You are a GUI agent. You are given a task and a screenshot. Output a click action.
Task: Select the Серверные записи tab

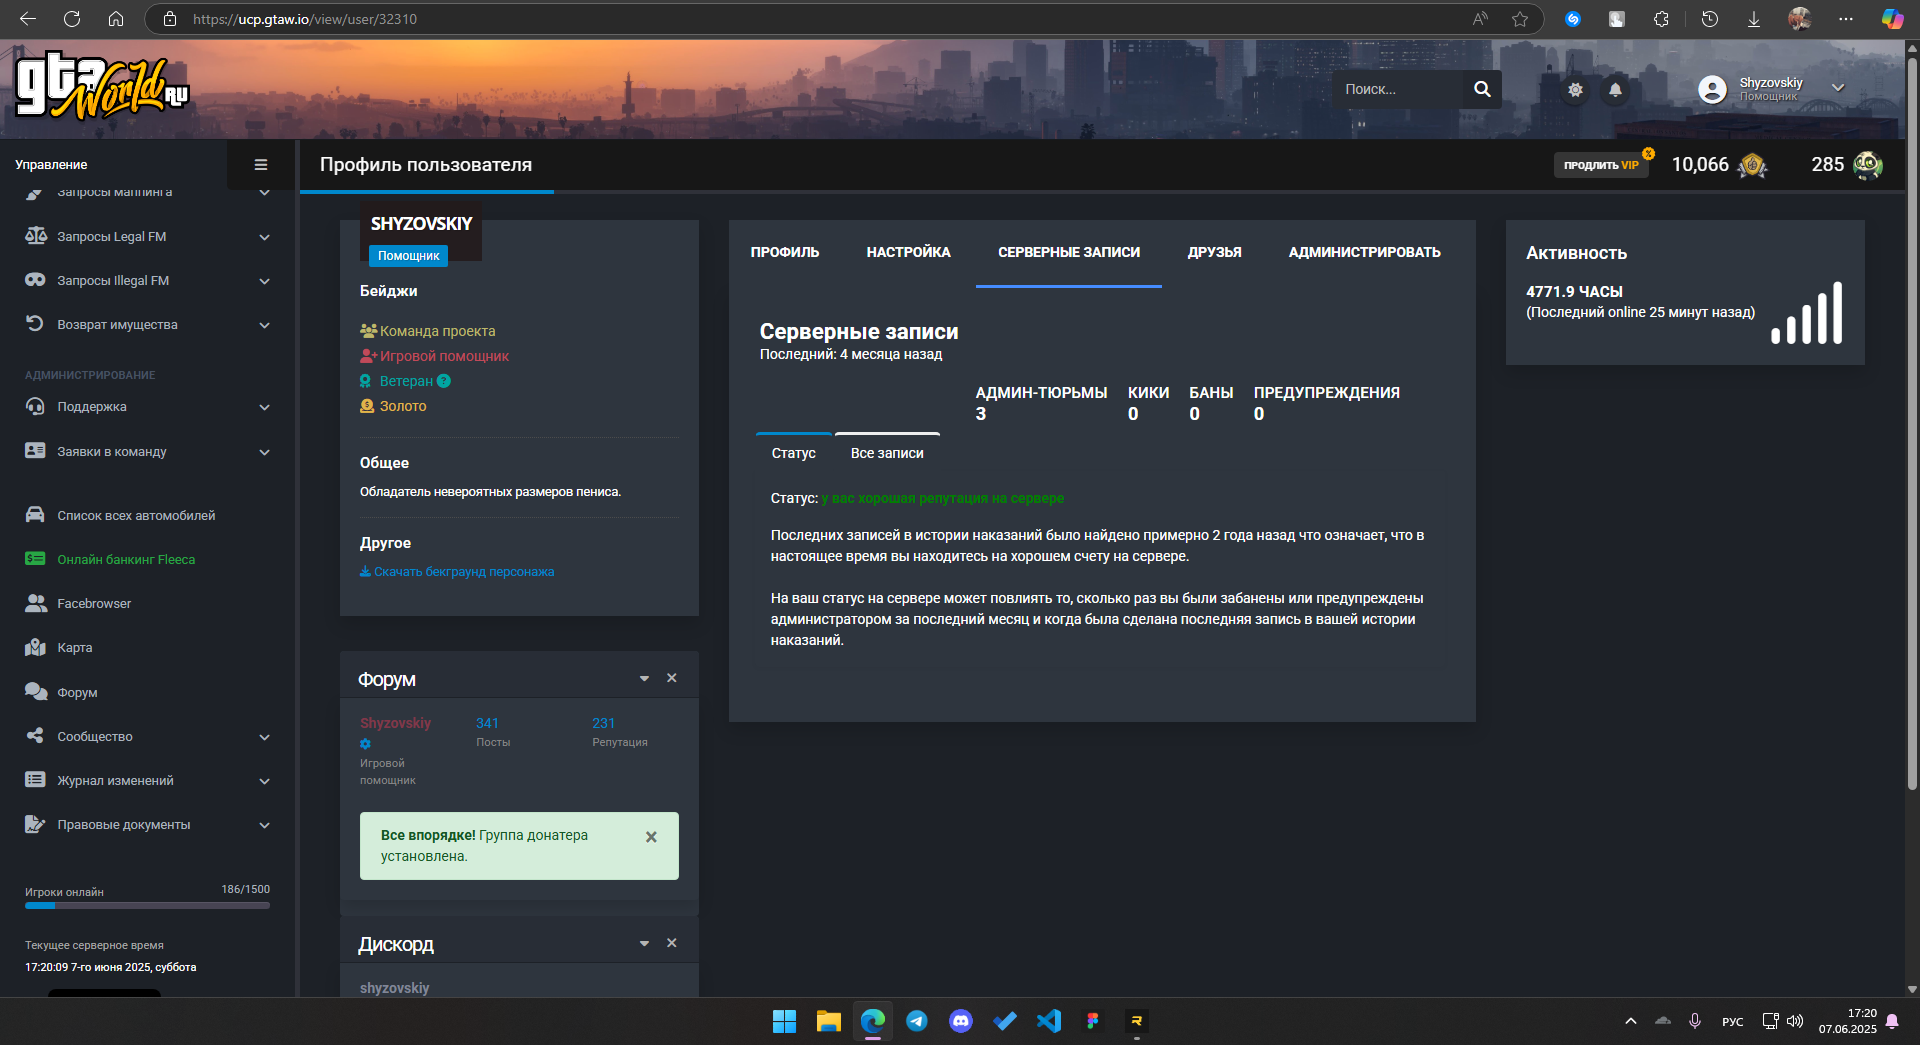1069,252
